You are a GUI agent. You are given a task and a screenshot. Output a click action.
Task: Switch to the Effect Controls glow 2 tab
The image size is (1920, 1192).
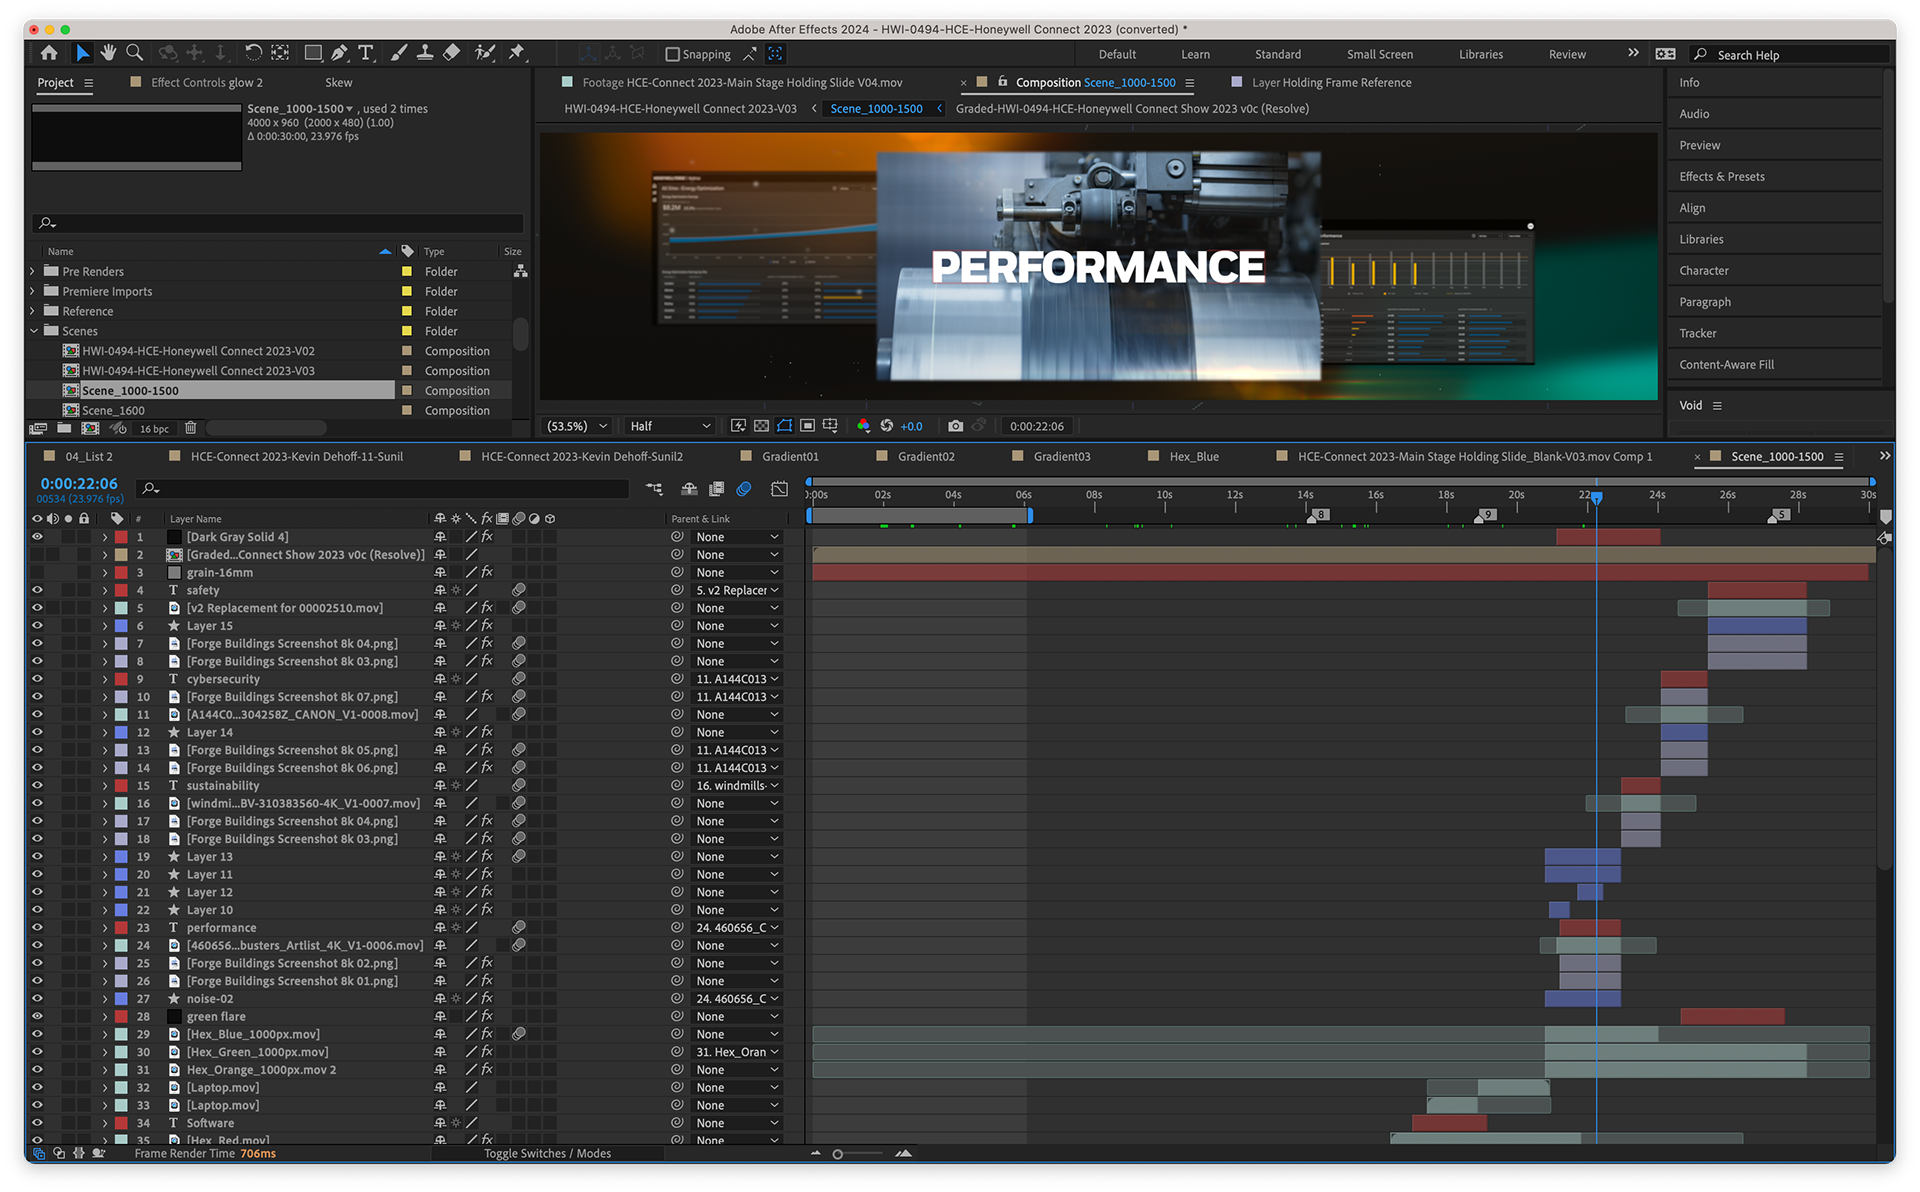pos(206,83)
